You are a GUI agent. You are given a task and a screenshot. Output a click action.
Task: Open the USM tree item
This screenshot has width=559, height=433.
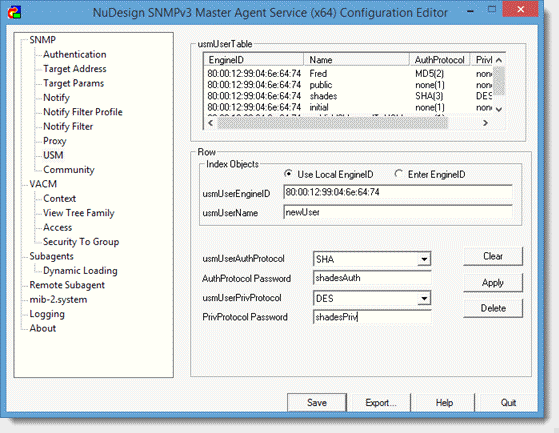tap(53, 155)
